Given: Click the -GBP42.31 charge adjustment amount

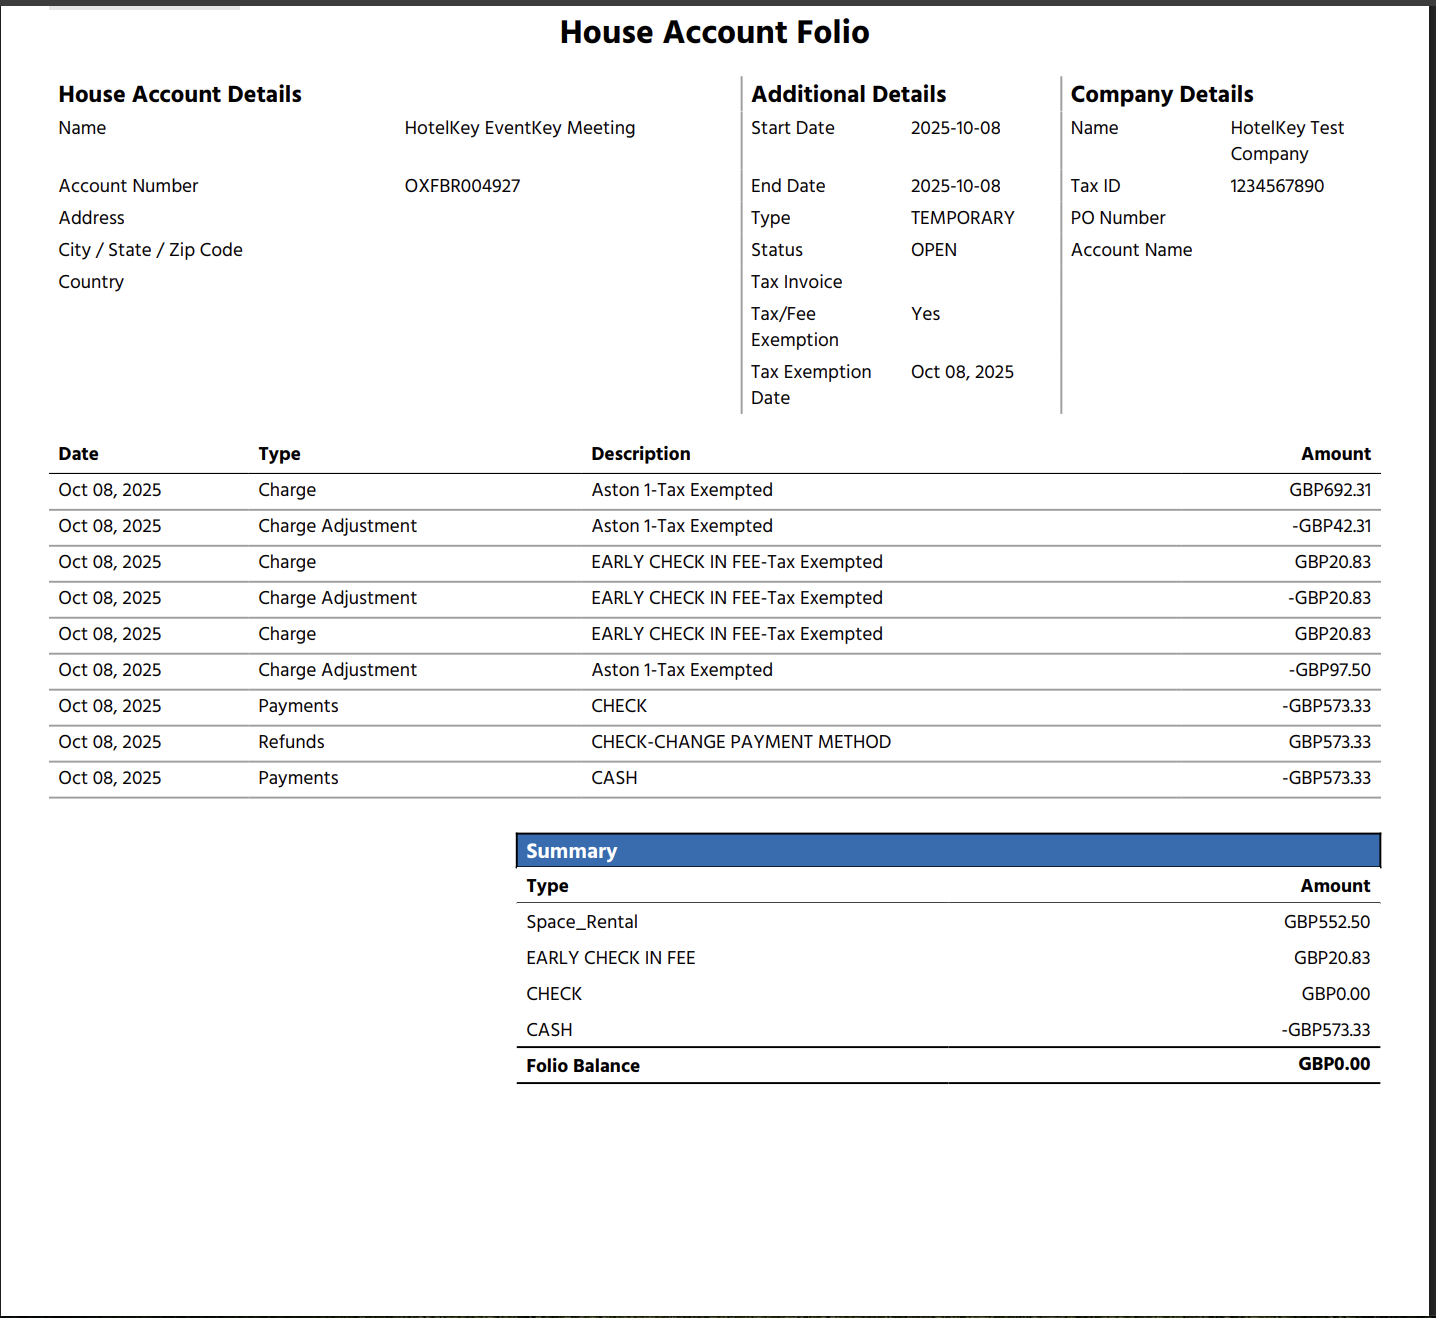Looking at the screenshot, I should tap(1331, 526).
